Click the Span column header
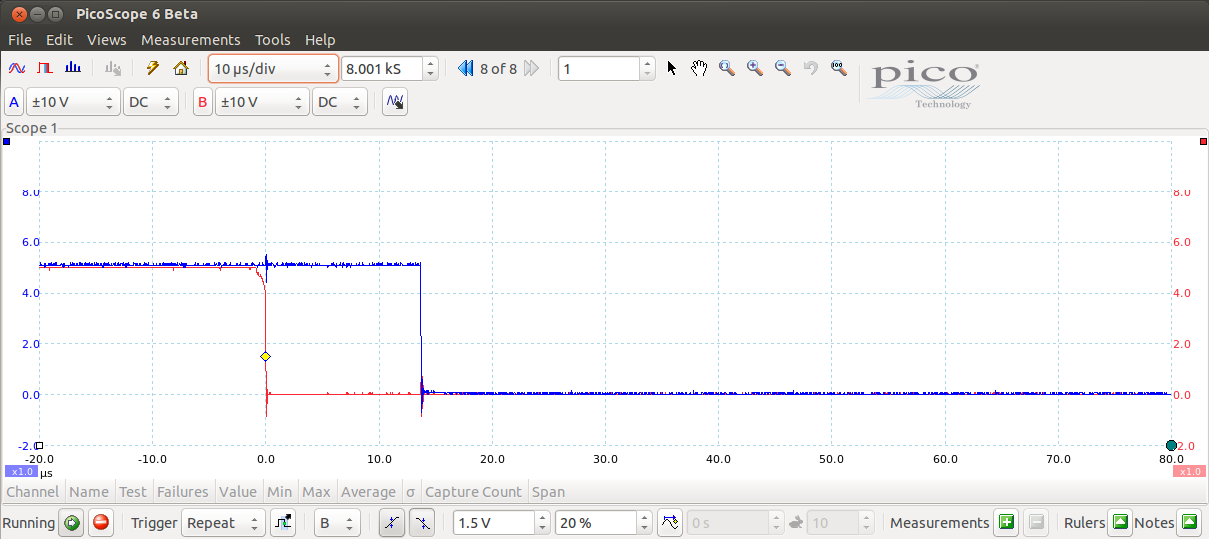 (548, 492)
